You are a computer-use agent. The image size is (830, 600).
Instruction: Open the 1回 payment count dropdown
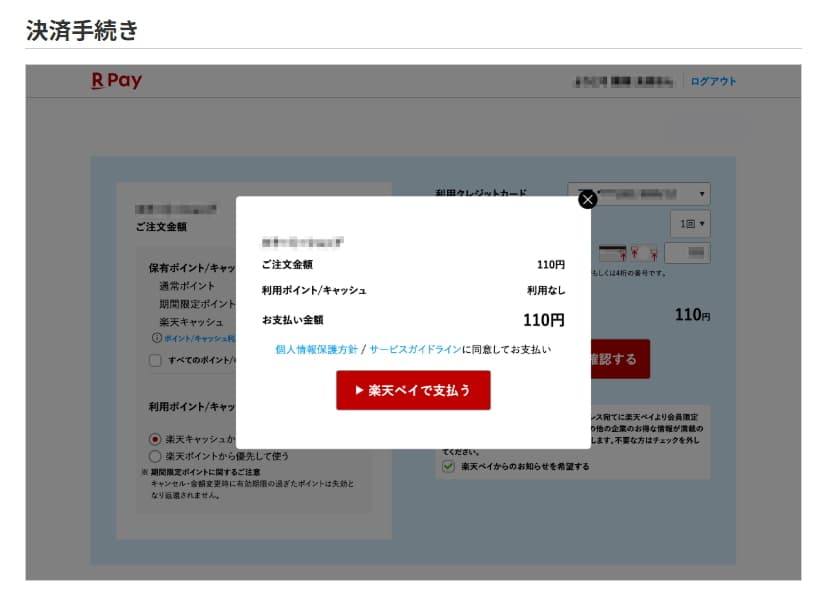click(x=690, y=223)
